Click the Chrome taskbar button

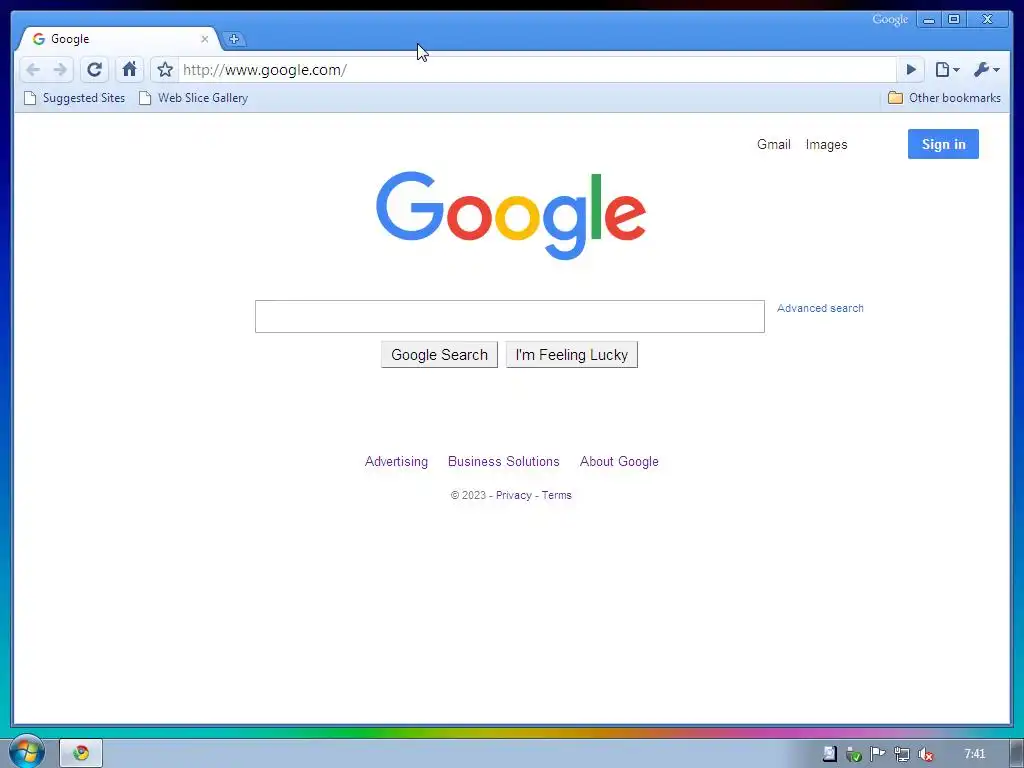tap(81, 754)
